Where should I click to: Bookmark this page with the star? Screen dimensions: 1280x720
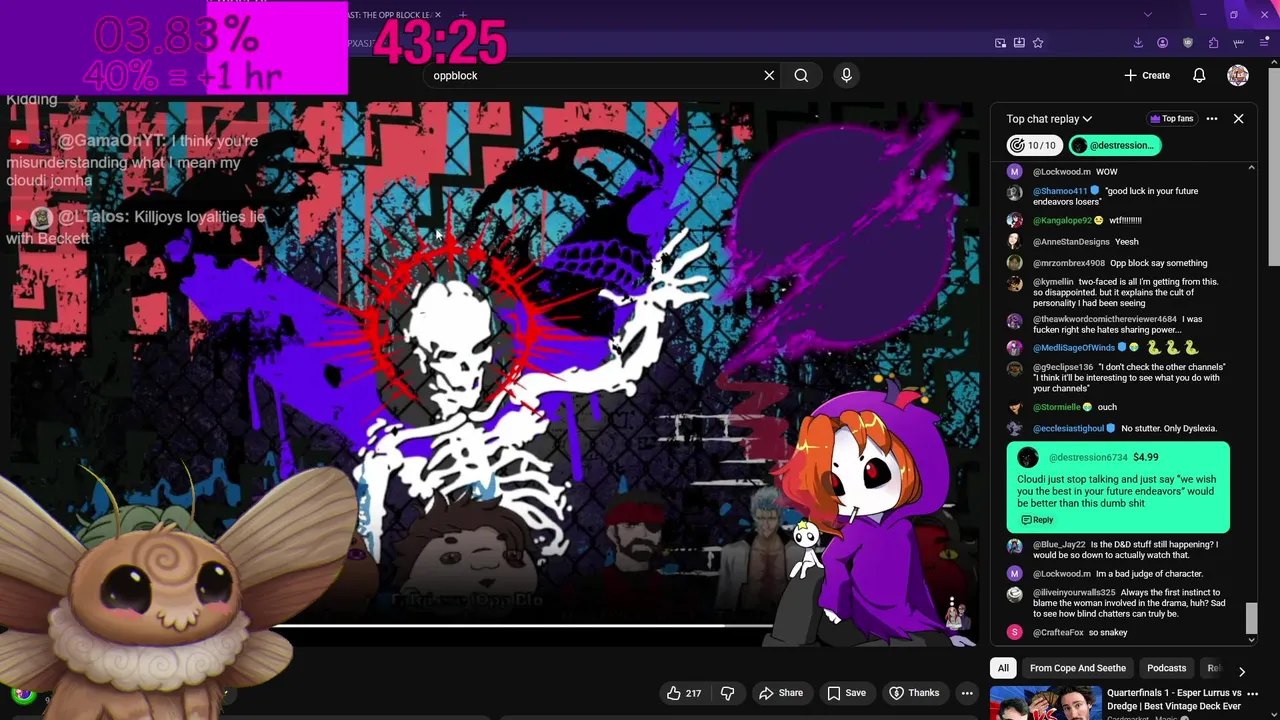click(x=1038, y=43)
